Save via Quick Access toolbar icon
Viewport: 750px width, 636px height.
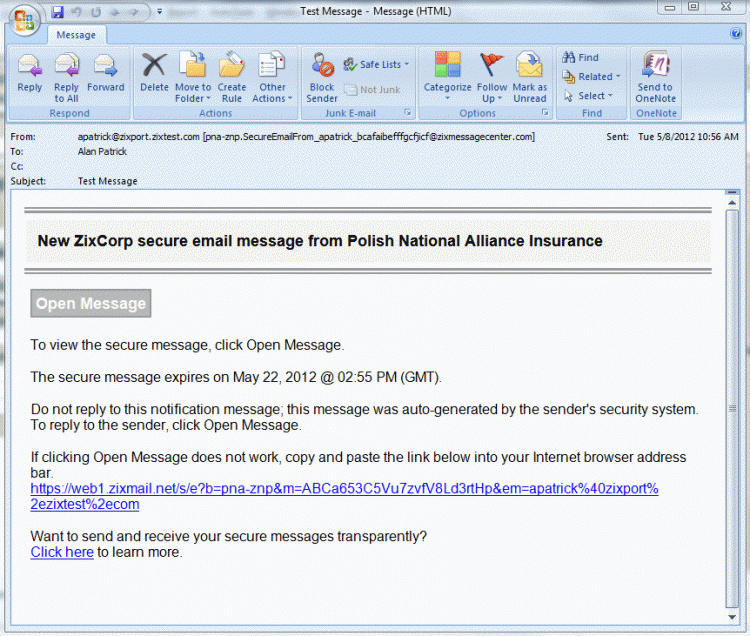[x=57, y=12]
